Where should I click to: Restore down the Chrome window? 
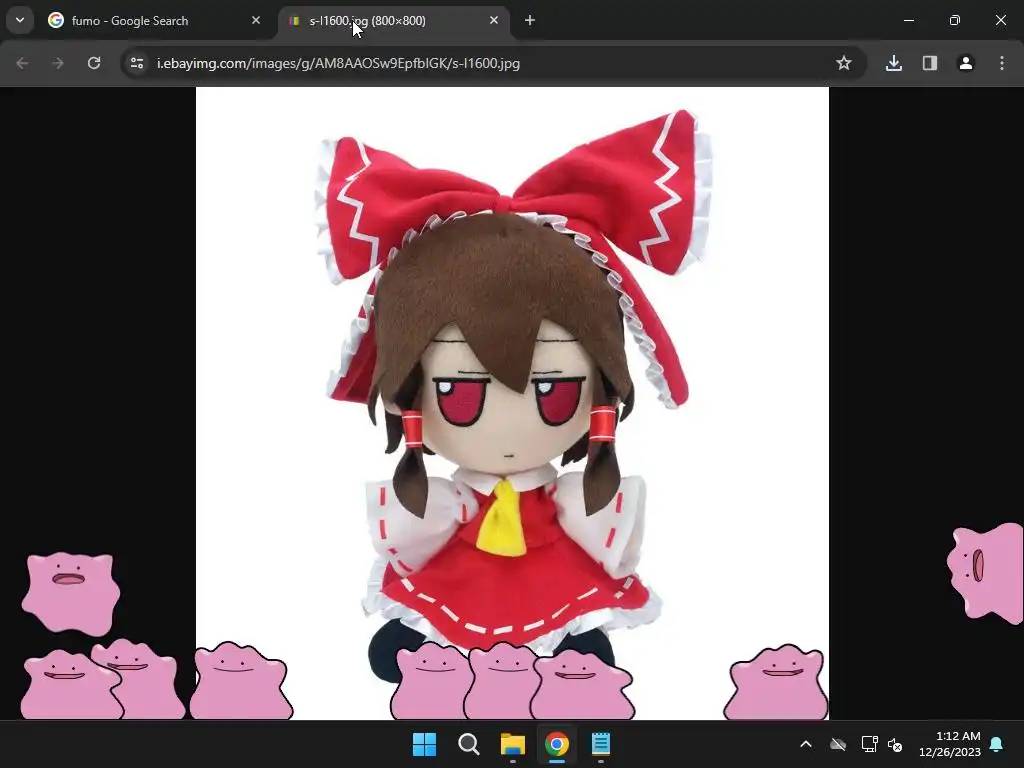[x=955, y=21]
